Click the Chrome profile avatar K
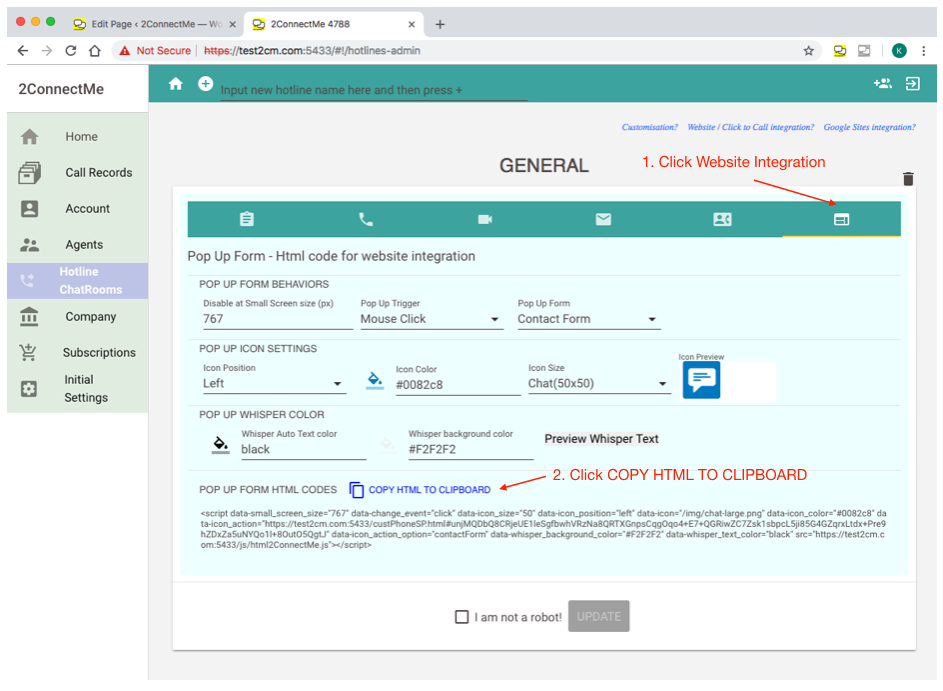The width and height of the screenshot is (943, 691). (x=899, y=51)
